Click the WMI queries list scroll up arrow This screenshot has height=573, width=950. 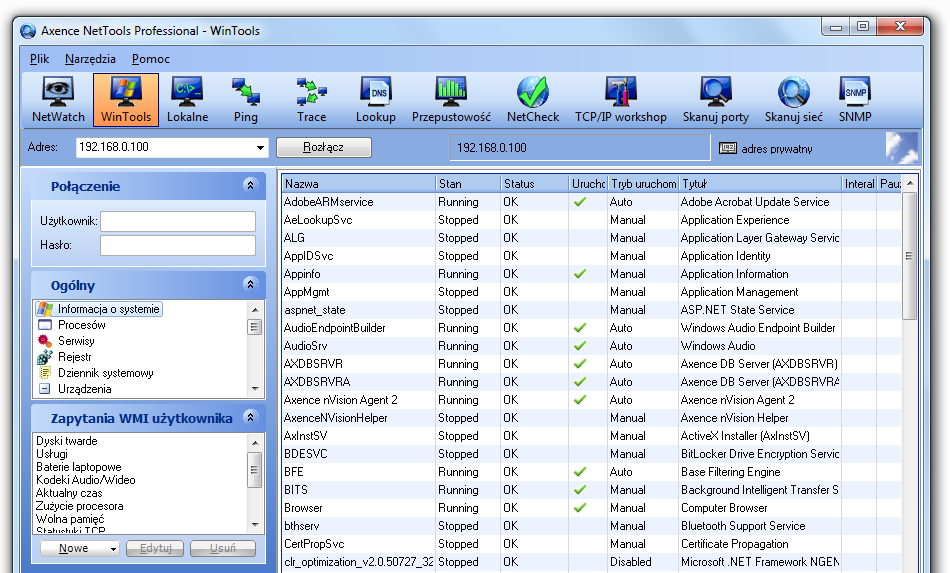(x=255, y=442)
